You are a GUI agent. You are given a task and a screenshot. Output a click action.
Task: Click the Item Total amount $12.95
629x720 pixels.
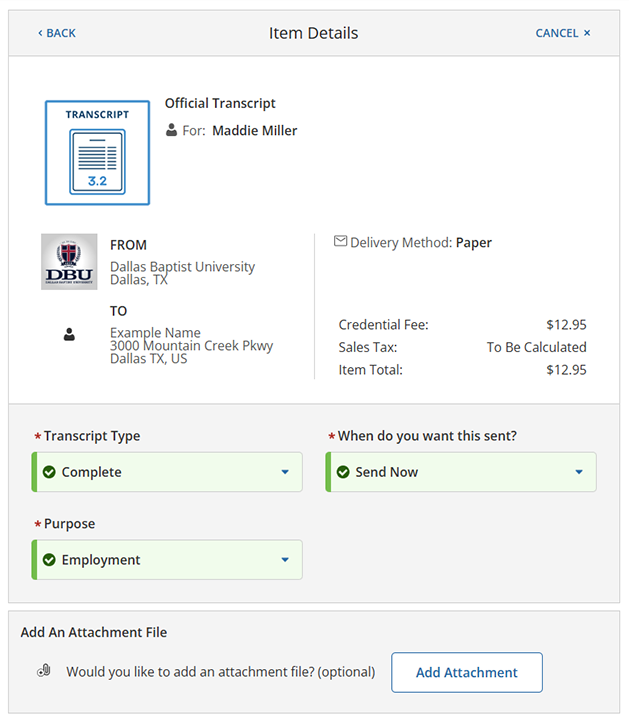[566, 370]
